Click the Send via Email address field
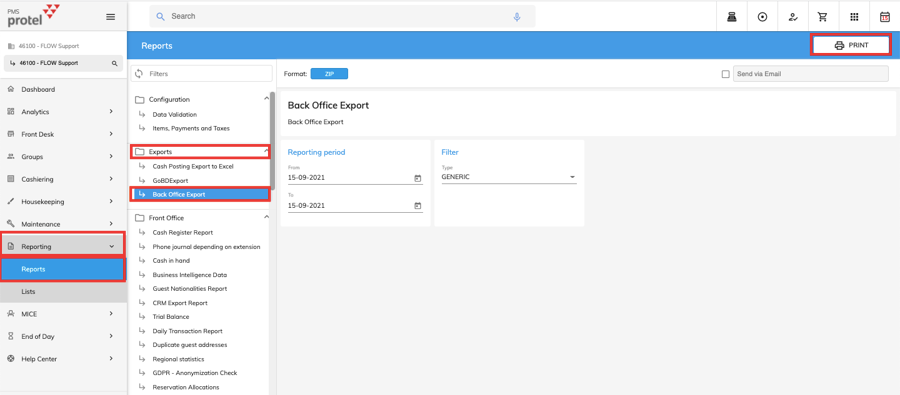 coord(810,74)
